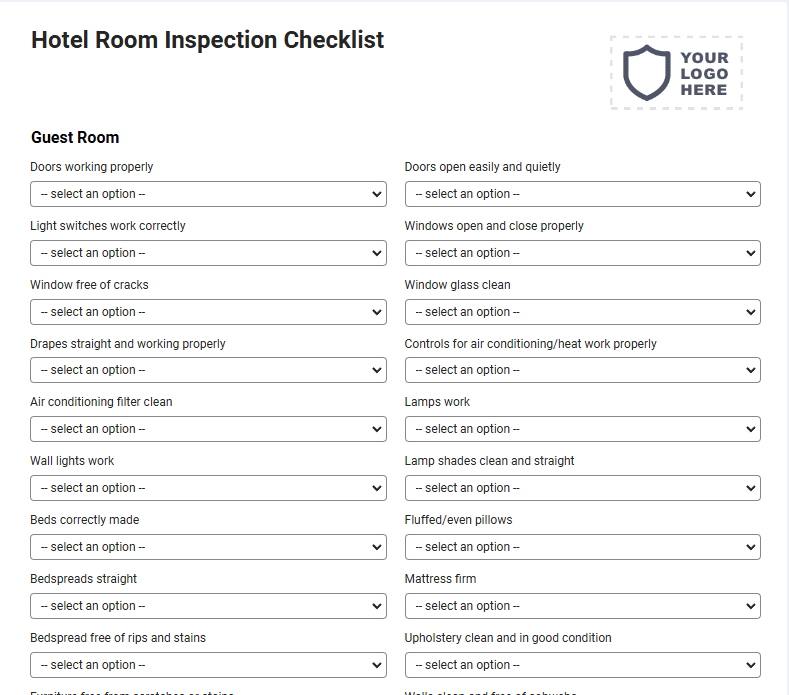This screenshot has height=695, width=789.
Task: Expand Upholstery clean and in good condition dropdown
Action: click(583, 665)
